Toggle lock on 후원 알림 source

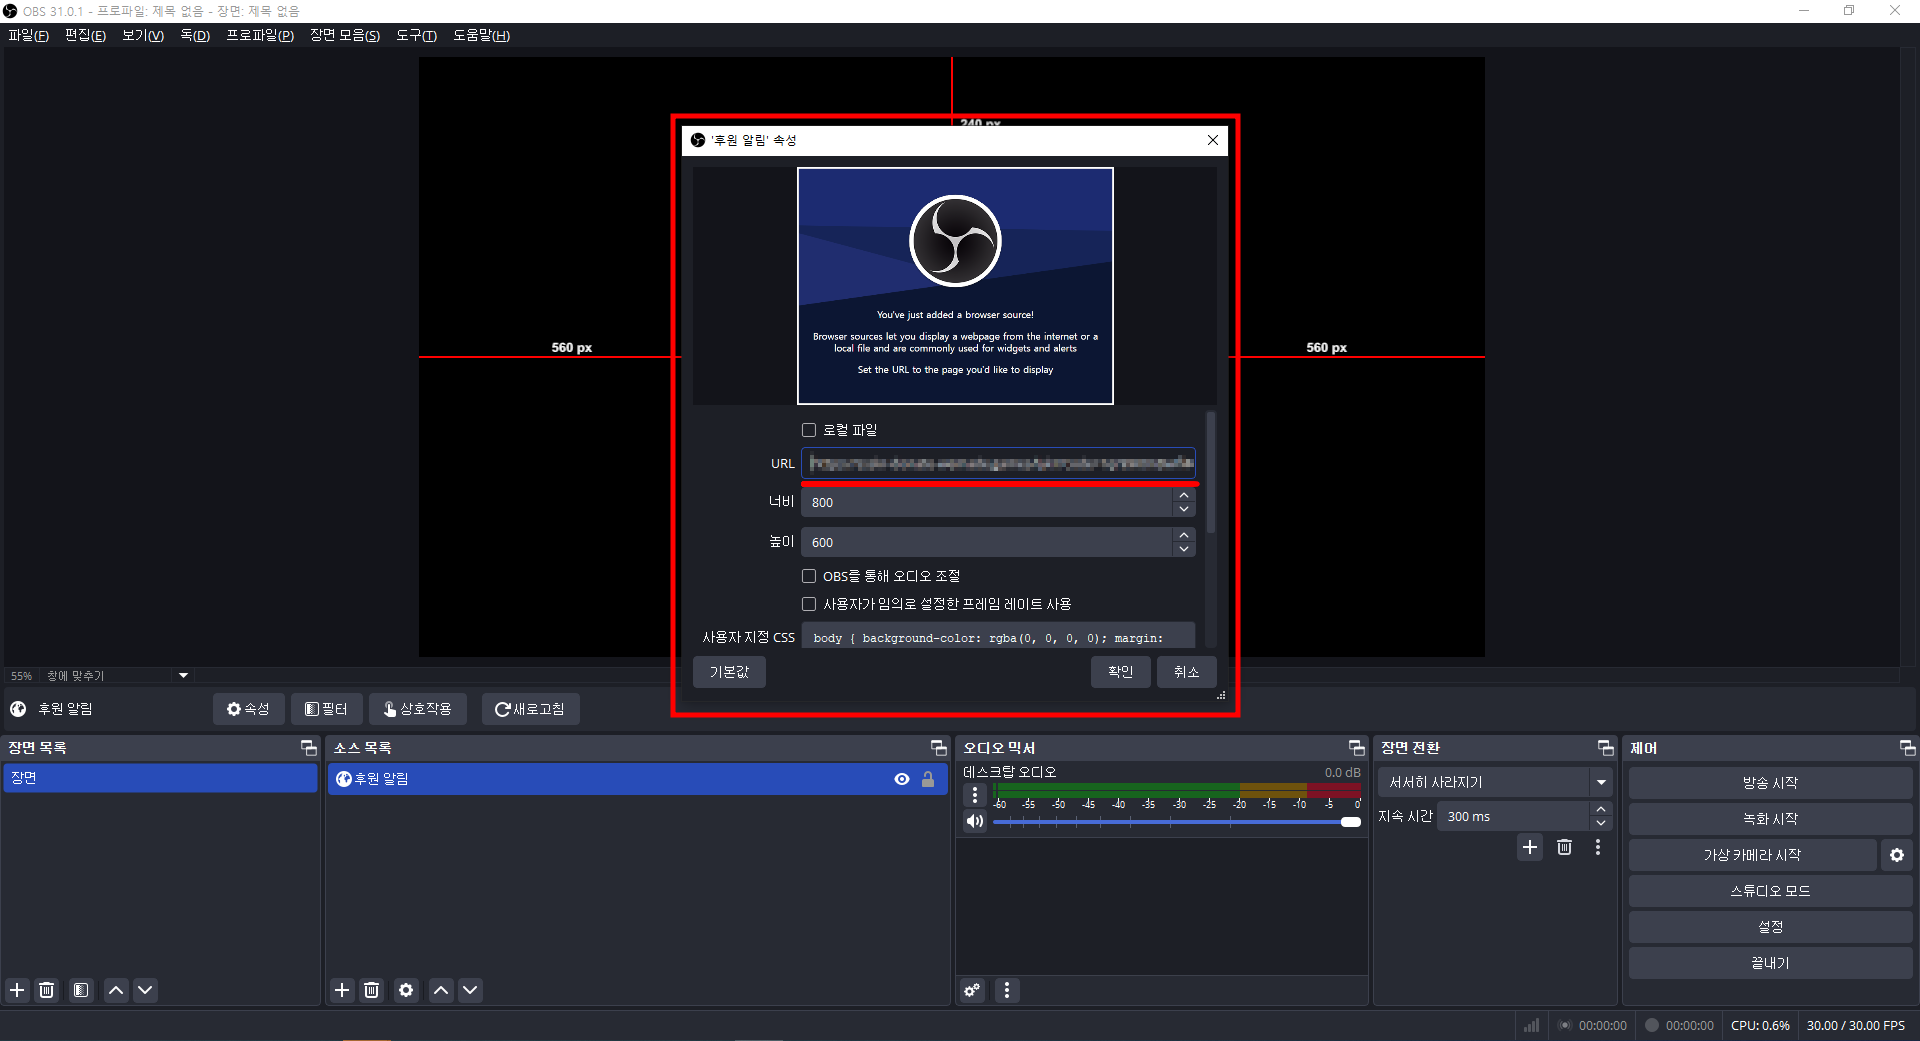click(x=928, y=779)
